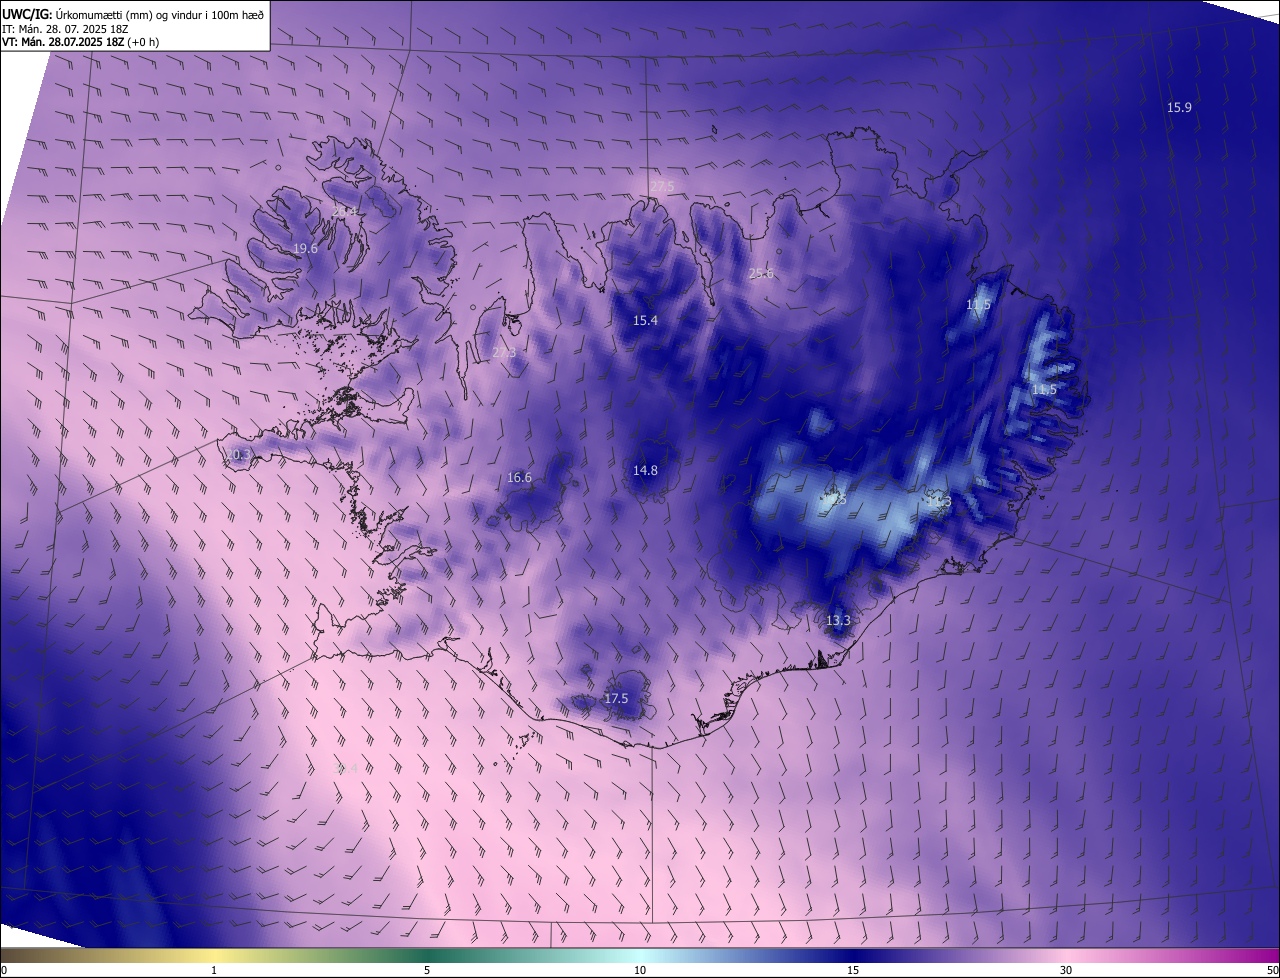Click the 16.6 value label

pos(519,477)
